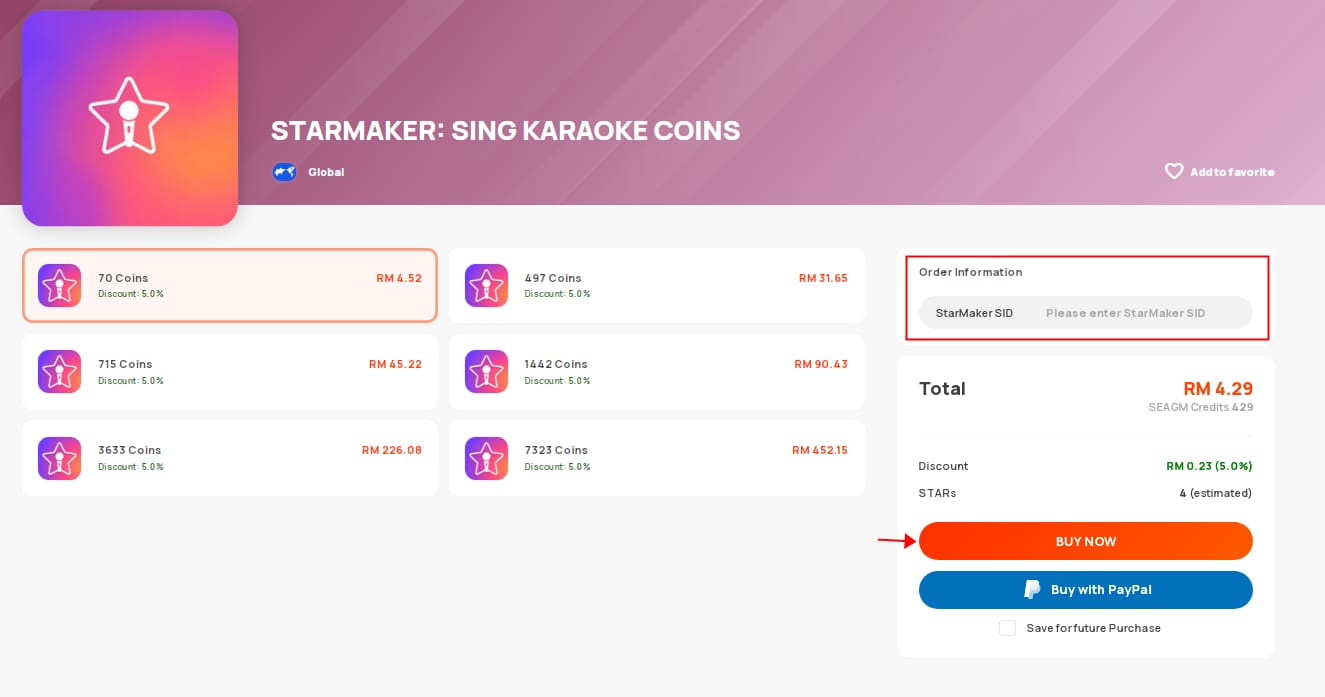This screenshot has height=697, width=1325.
Task: Click the RM 4.29 total amount
Action: click(x=1218, y=389)
